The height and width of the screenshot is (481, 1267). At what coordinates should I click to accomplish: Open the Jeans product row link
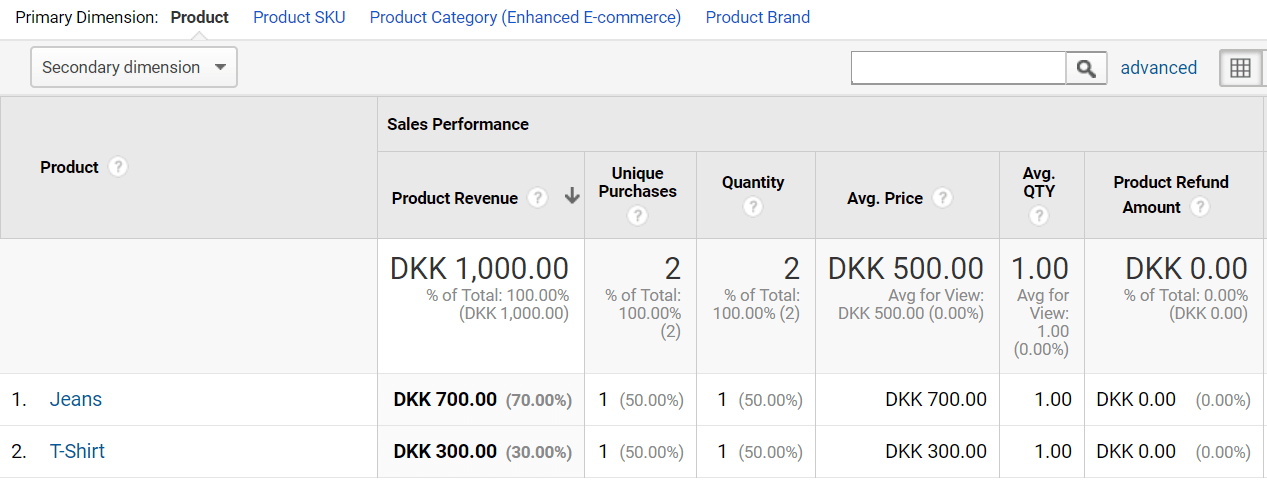[x=76, y=399]
